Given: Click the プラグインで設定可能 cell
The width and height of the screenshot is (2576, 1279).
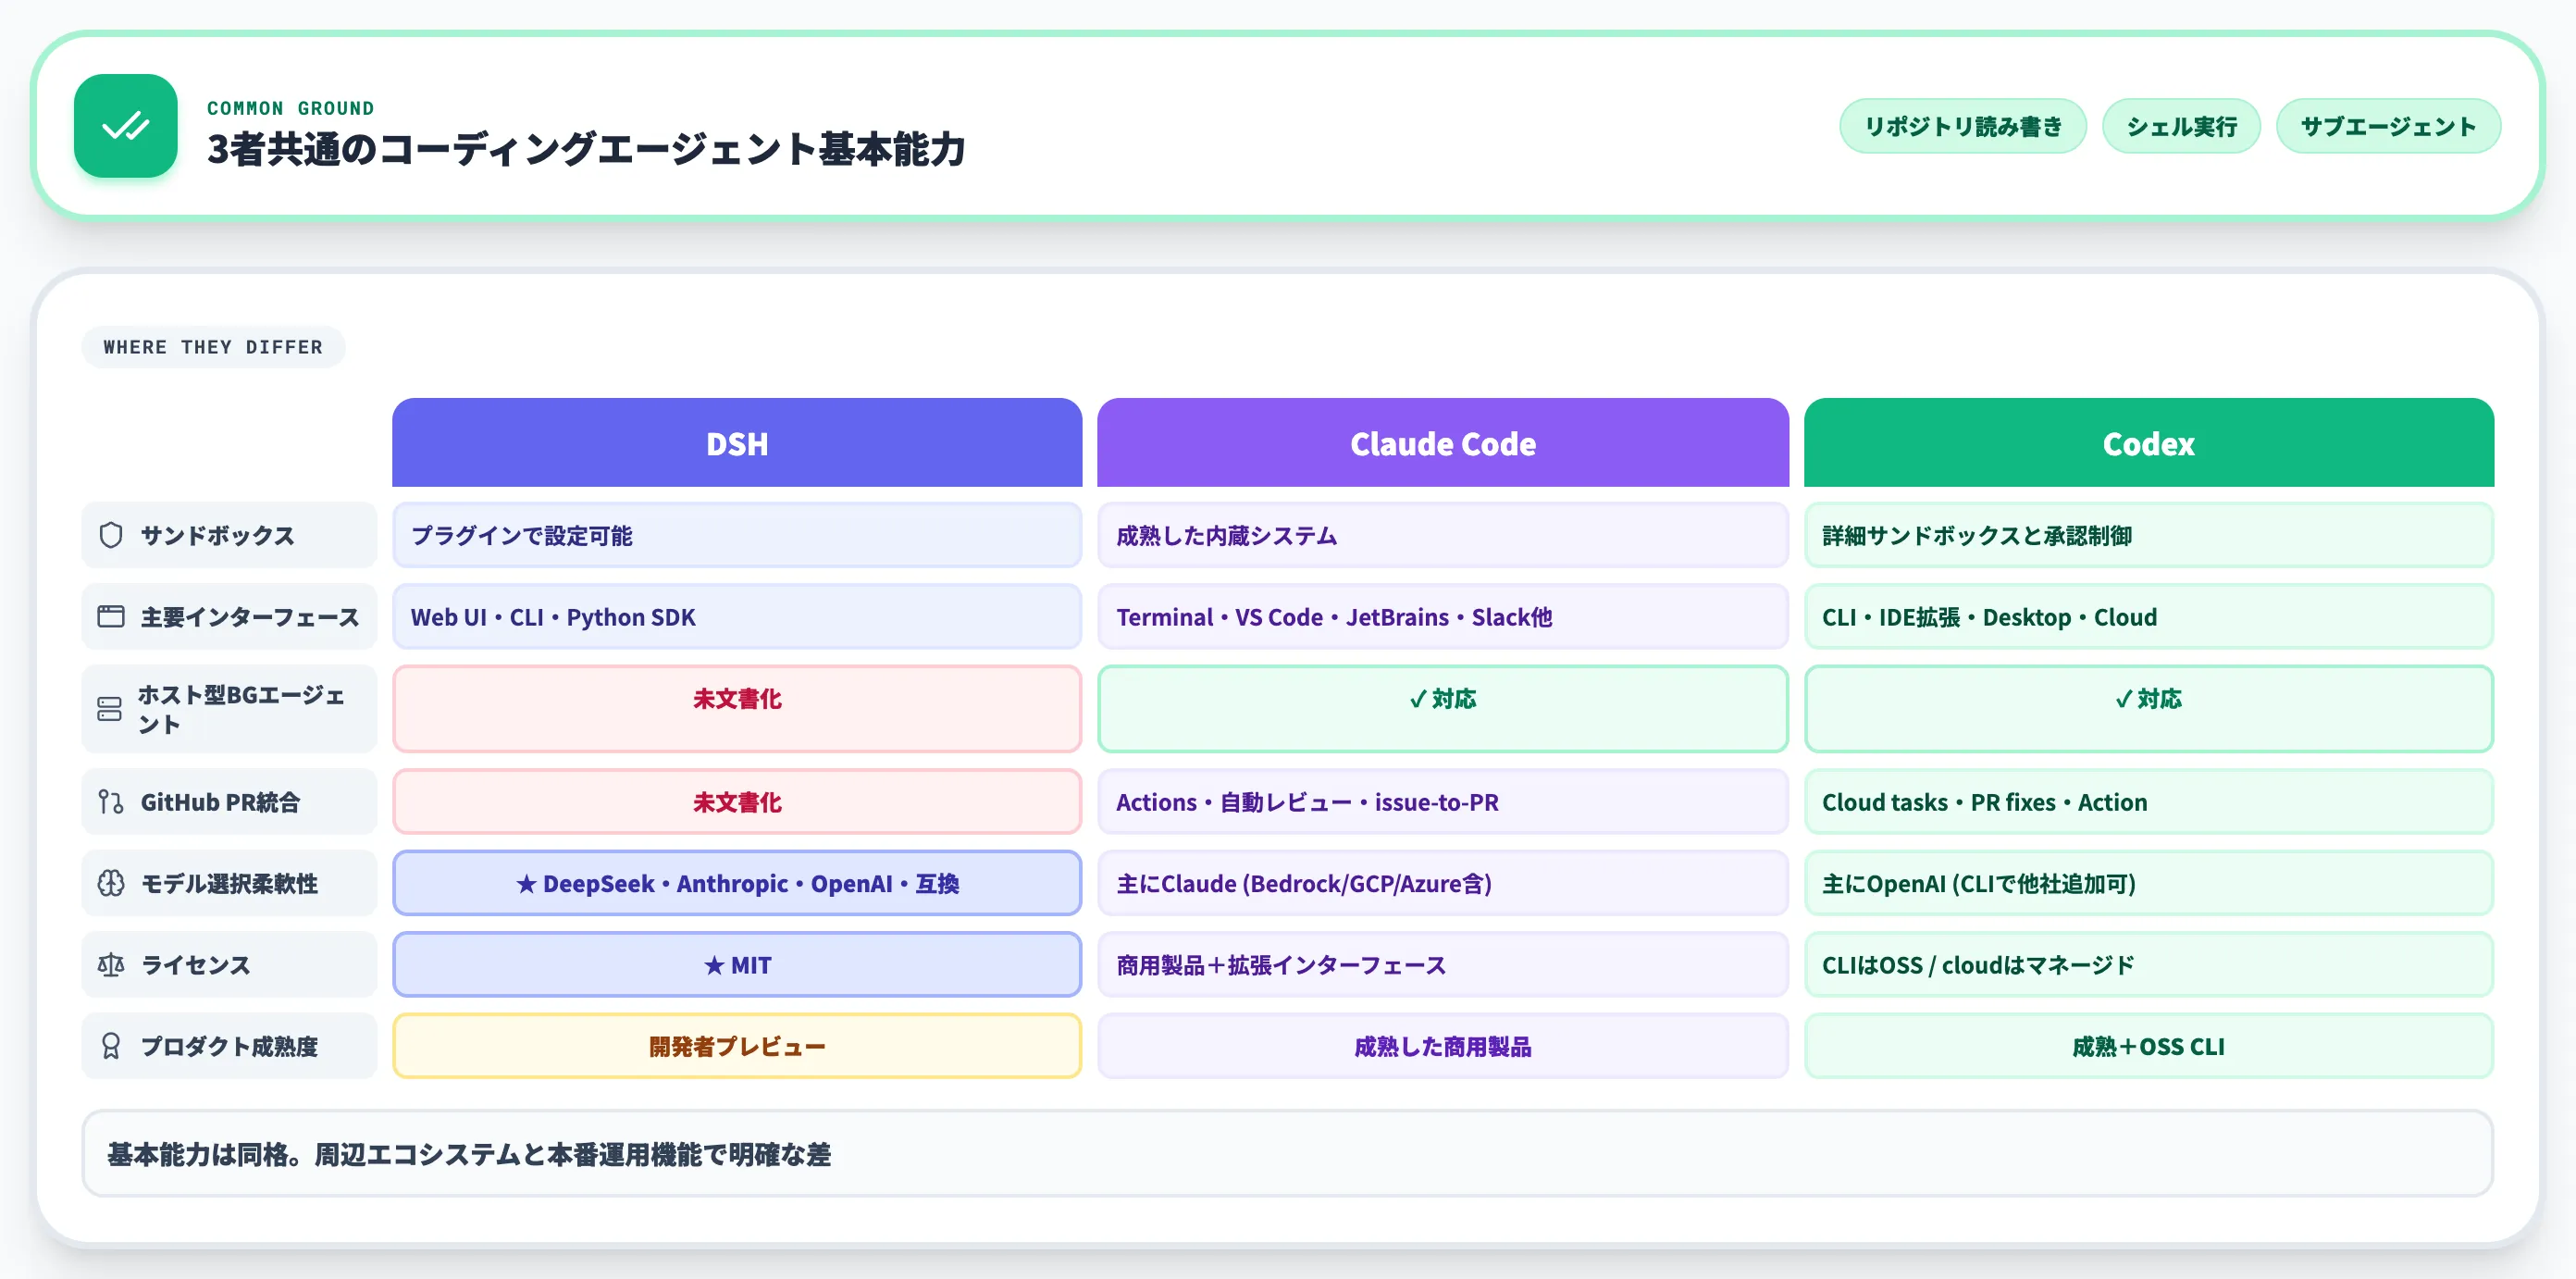Looking at the screenshot, I should pyautogui.click(x=737, y=535).
